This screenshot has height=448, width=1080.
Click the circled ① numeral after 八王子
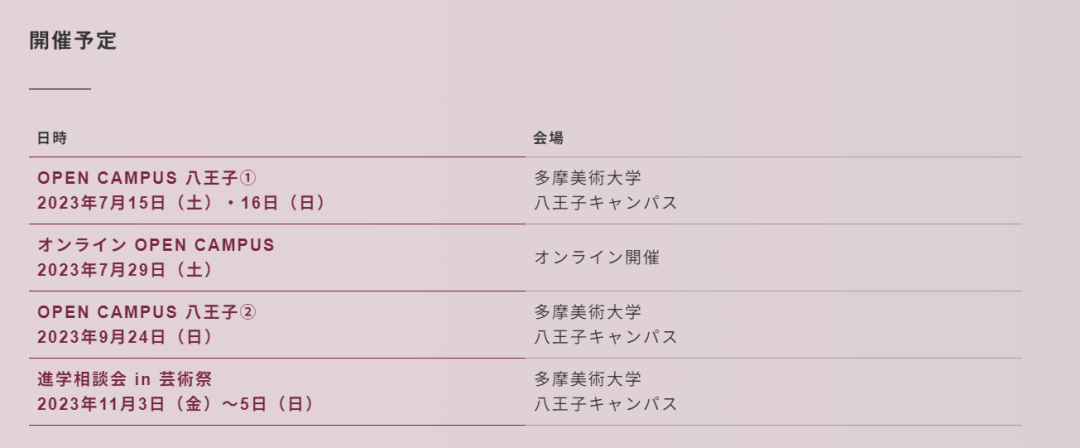pyautogui.click(x=248, y=179)
